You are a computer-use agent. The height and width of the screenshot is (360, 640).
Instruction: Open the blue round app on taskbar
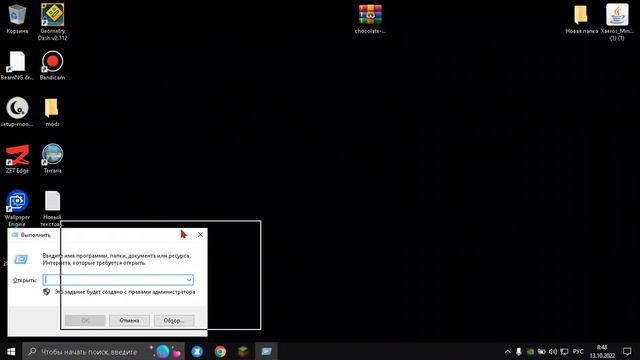pos(197,351)
